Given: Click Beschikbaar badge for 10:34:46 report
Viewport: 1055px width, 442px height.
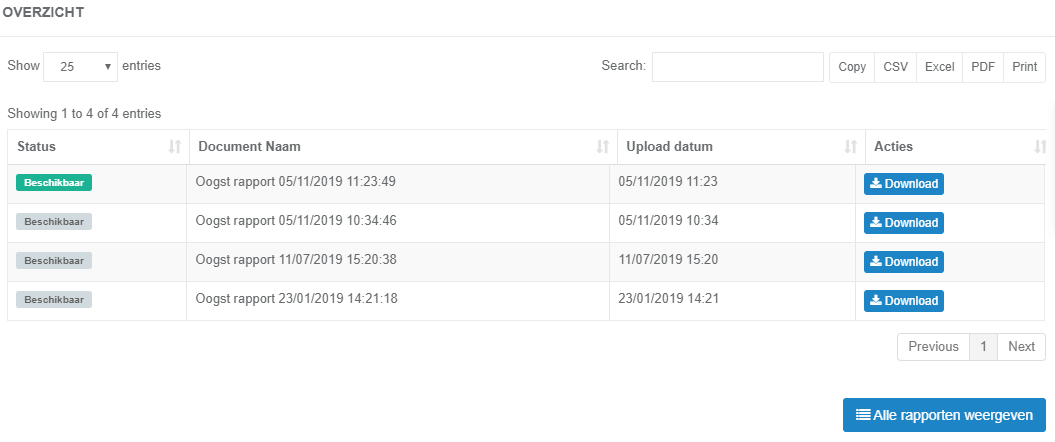Looking at the screenshot, I should 54,221.
